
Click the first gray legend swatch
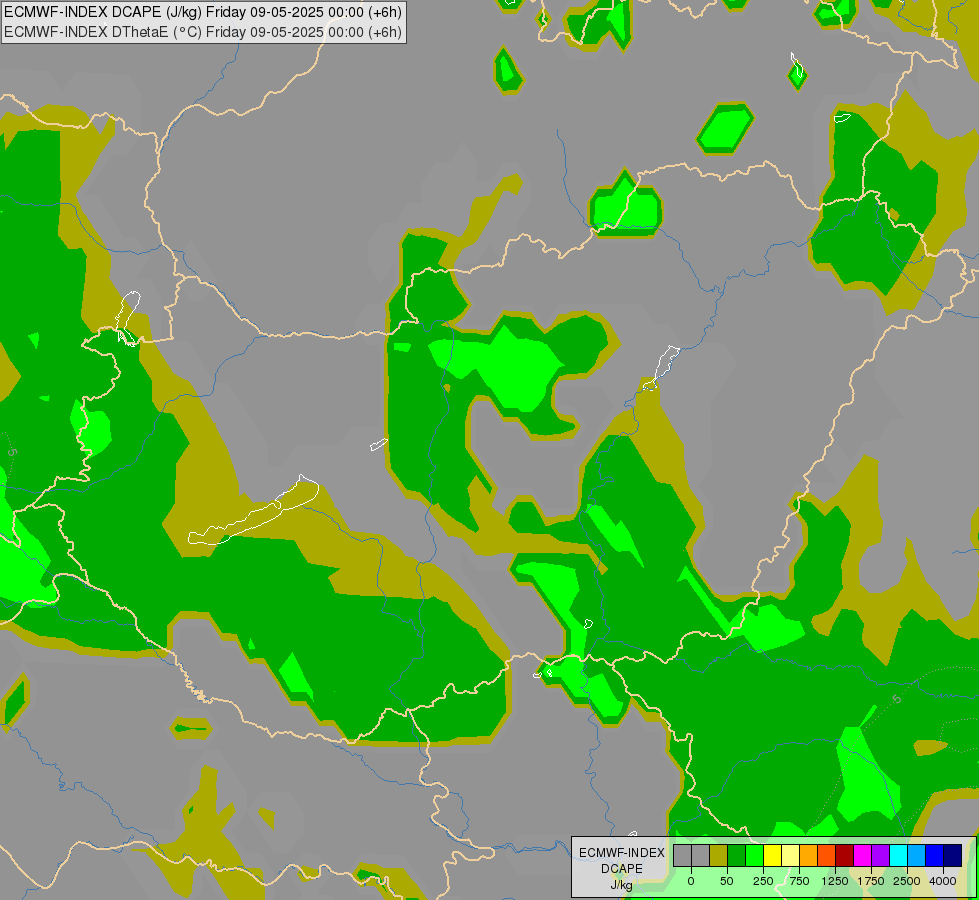pos(682,855)
